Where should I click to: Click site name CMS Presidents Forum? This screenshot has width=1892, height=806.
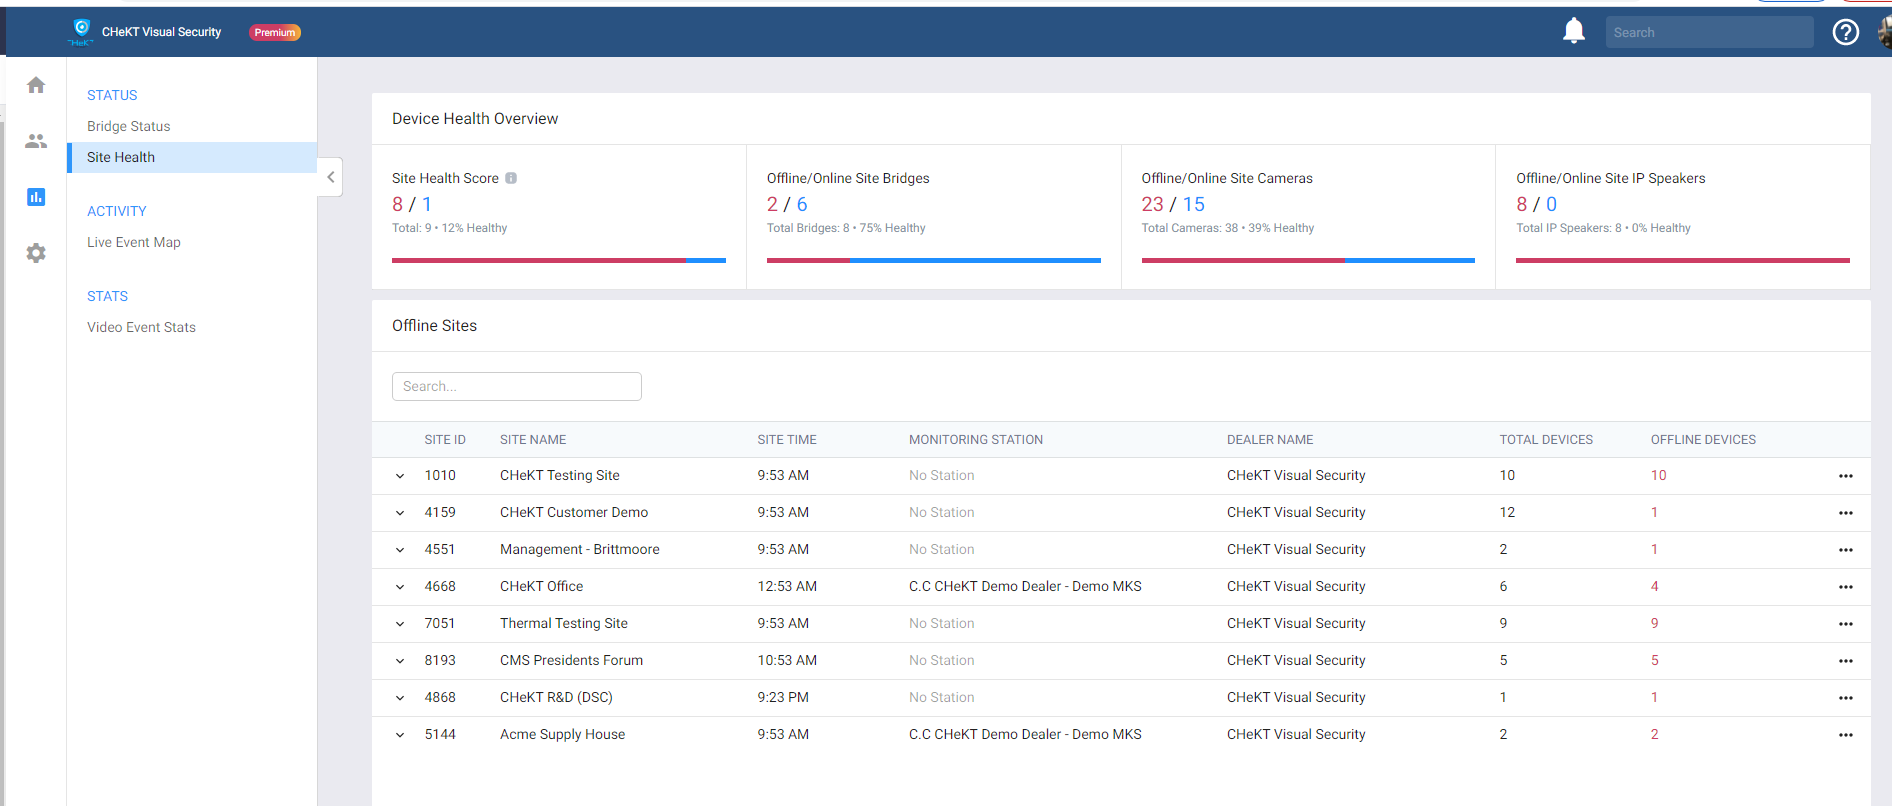point(571,661)
